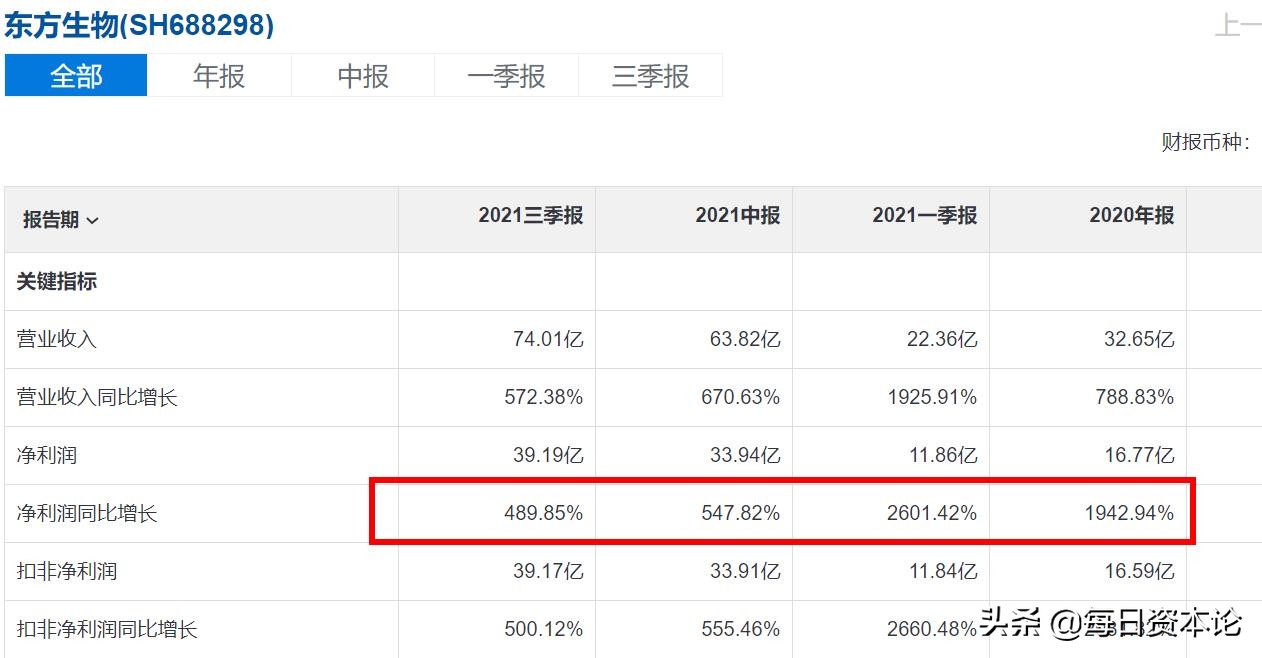
Task: Select the 扣非净利润 row label
Action: click(x=67, y=572)
